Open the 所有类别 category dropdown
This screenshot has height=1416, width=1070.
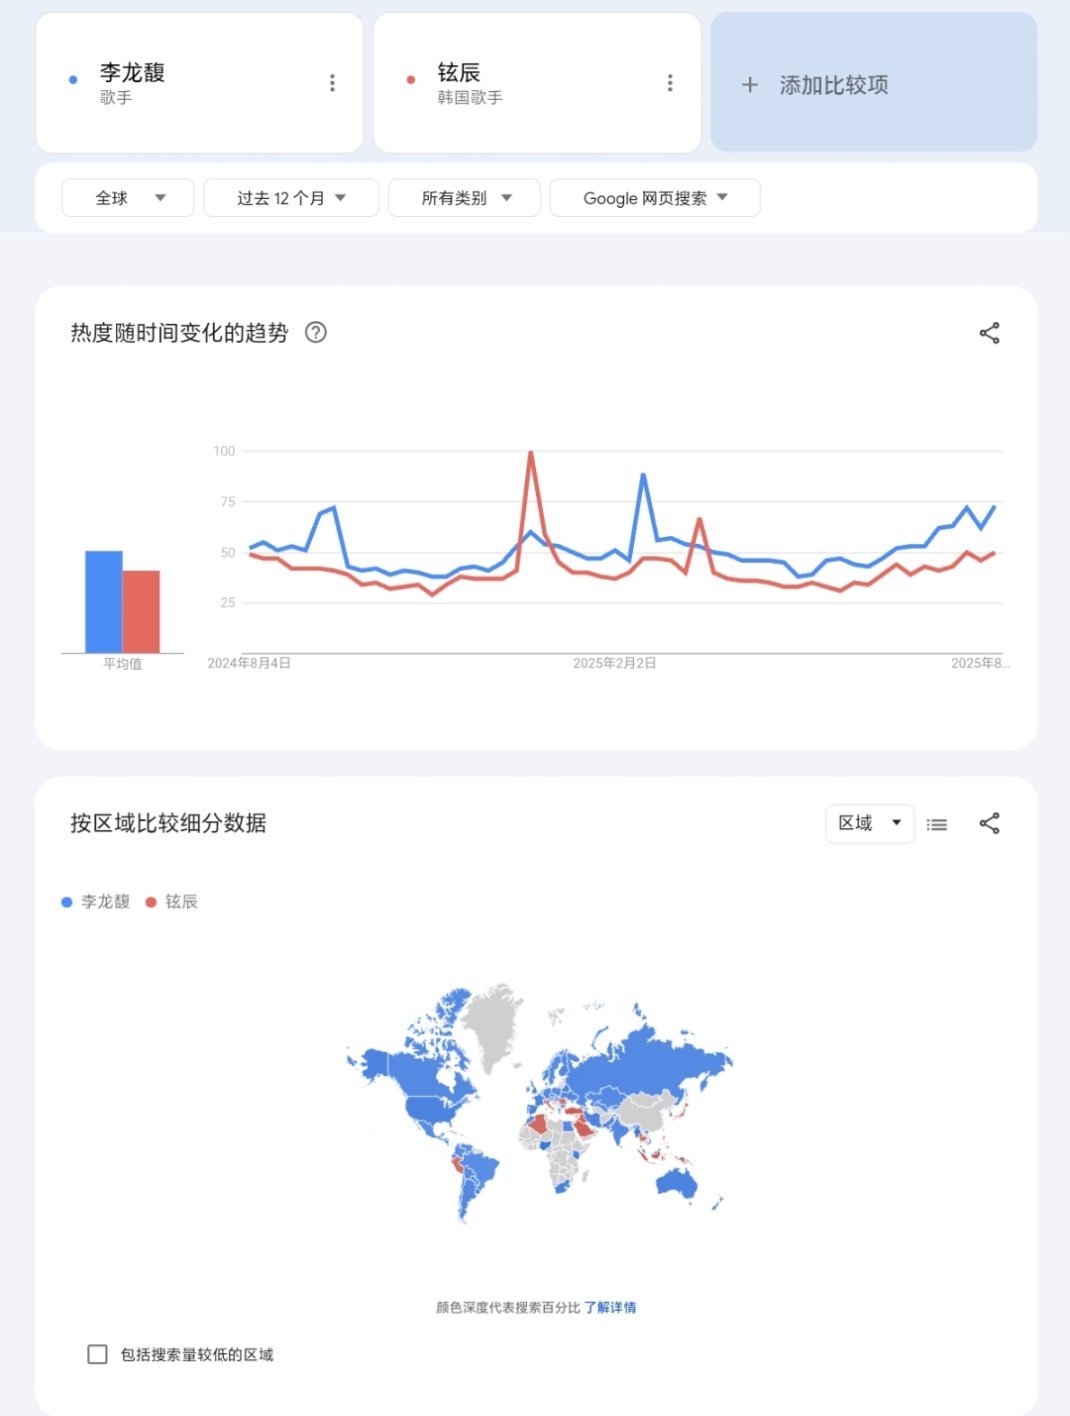[464, 198]
